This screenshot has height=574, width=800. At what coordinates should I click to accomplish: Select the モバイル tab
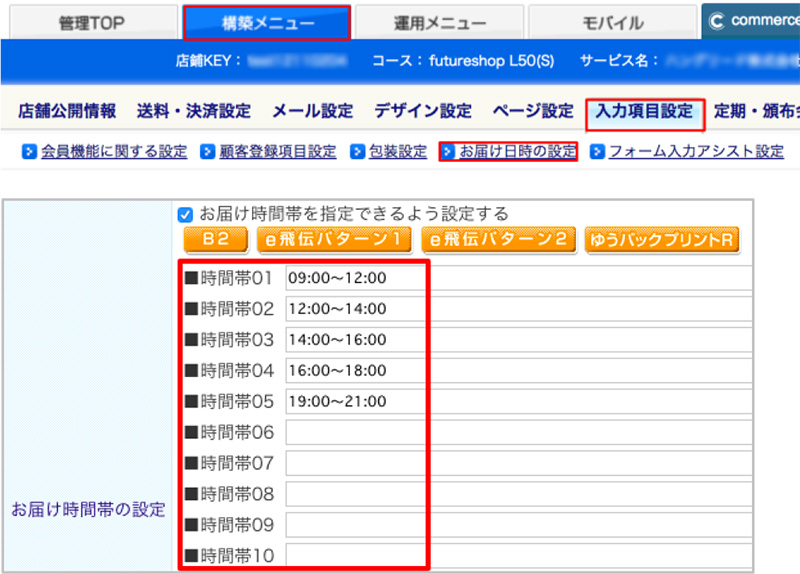pyautogui.click(x=612, y=22)
